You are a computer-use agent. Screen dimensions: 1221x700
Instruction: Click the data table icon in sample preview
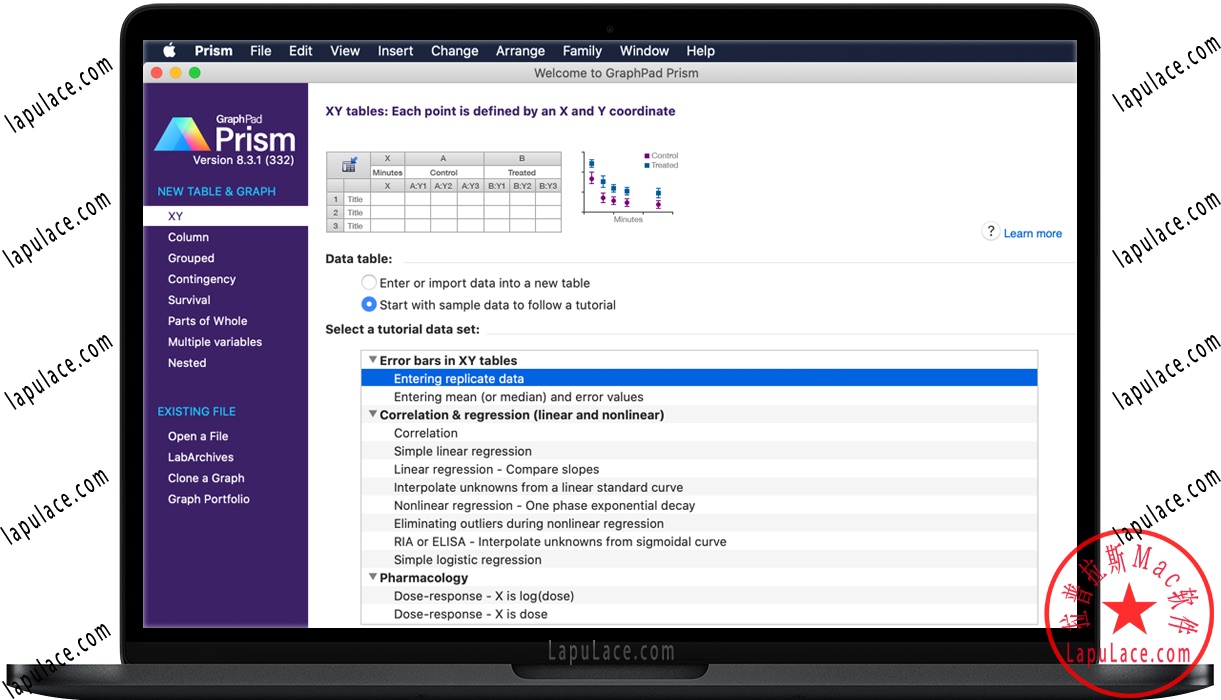pos(350,166)
